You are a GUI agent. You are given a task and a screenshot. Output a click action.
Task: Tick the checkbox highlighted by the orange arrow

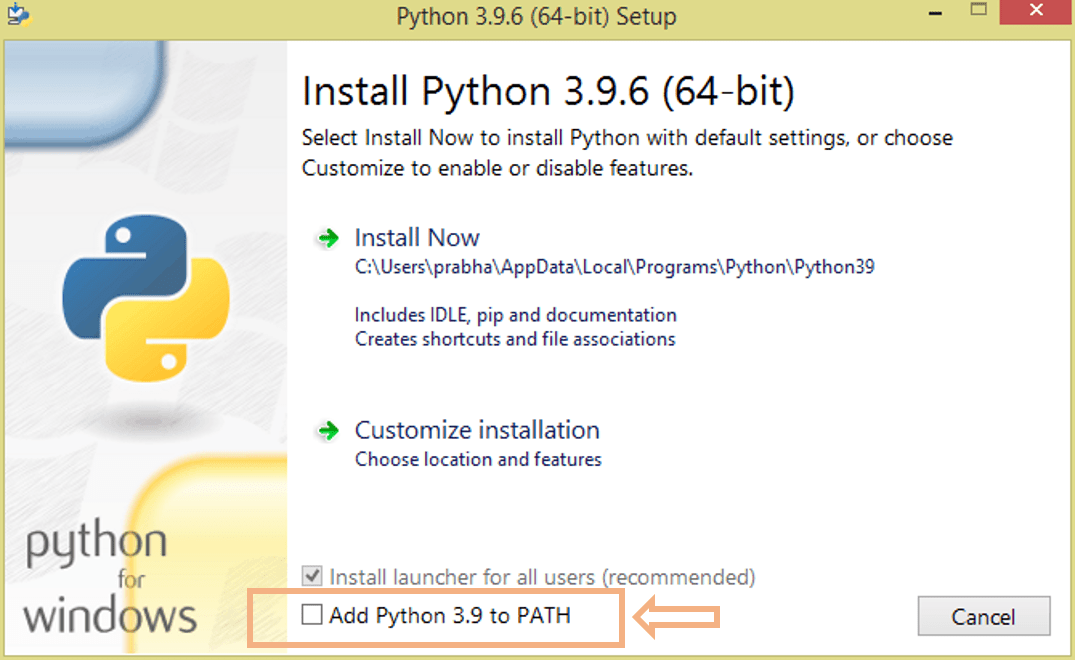click(x=313, y=616)
